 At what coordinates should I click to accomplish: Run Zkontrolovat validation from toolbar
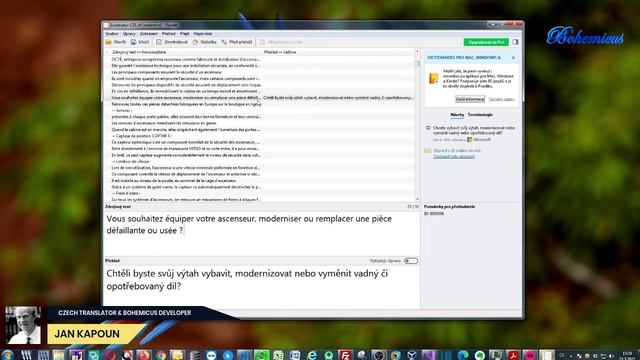(172, 42)
